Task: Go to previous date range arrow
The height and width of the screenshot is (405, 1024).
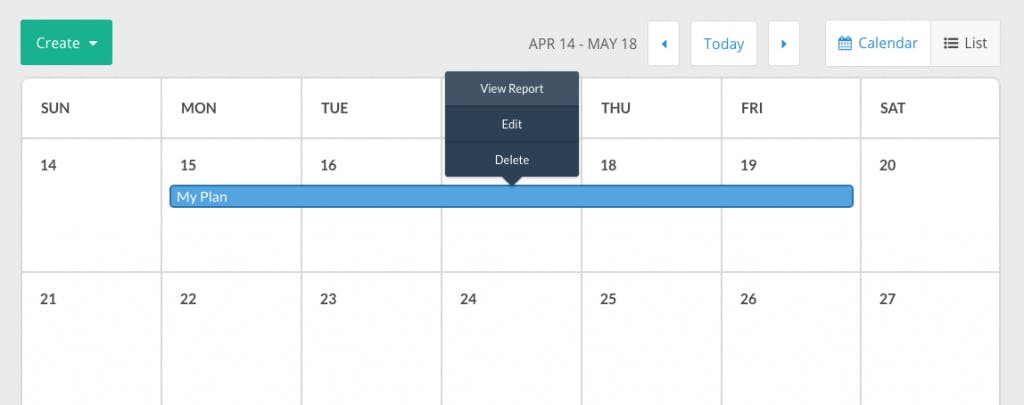Action: 664,44
